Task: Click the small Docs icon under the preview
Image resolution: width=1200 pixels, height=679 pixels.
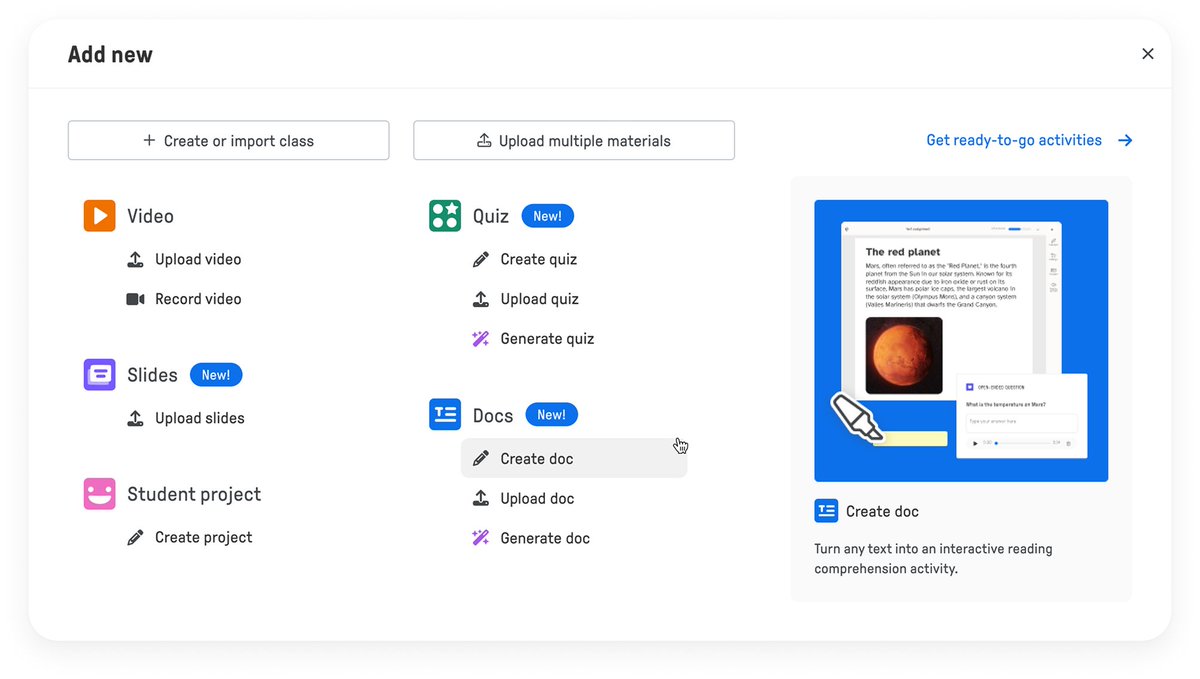Action: [x=826, y=511]
